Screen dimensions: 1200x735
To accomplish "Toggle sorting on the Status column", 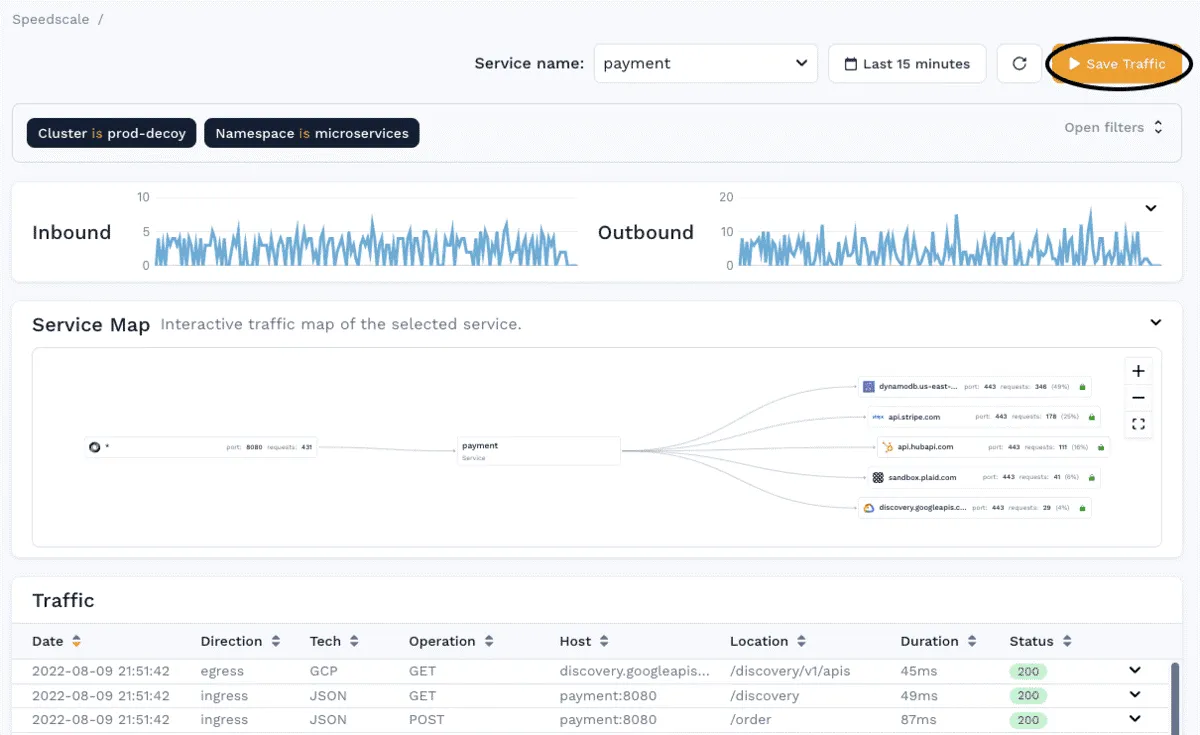I will tap(1067, 641).
